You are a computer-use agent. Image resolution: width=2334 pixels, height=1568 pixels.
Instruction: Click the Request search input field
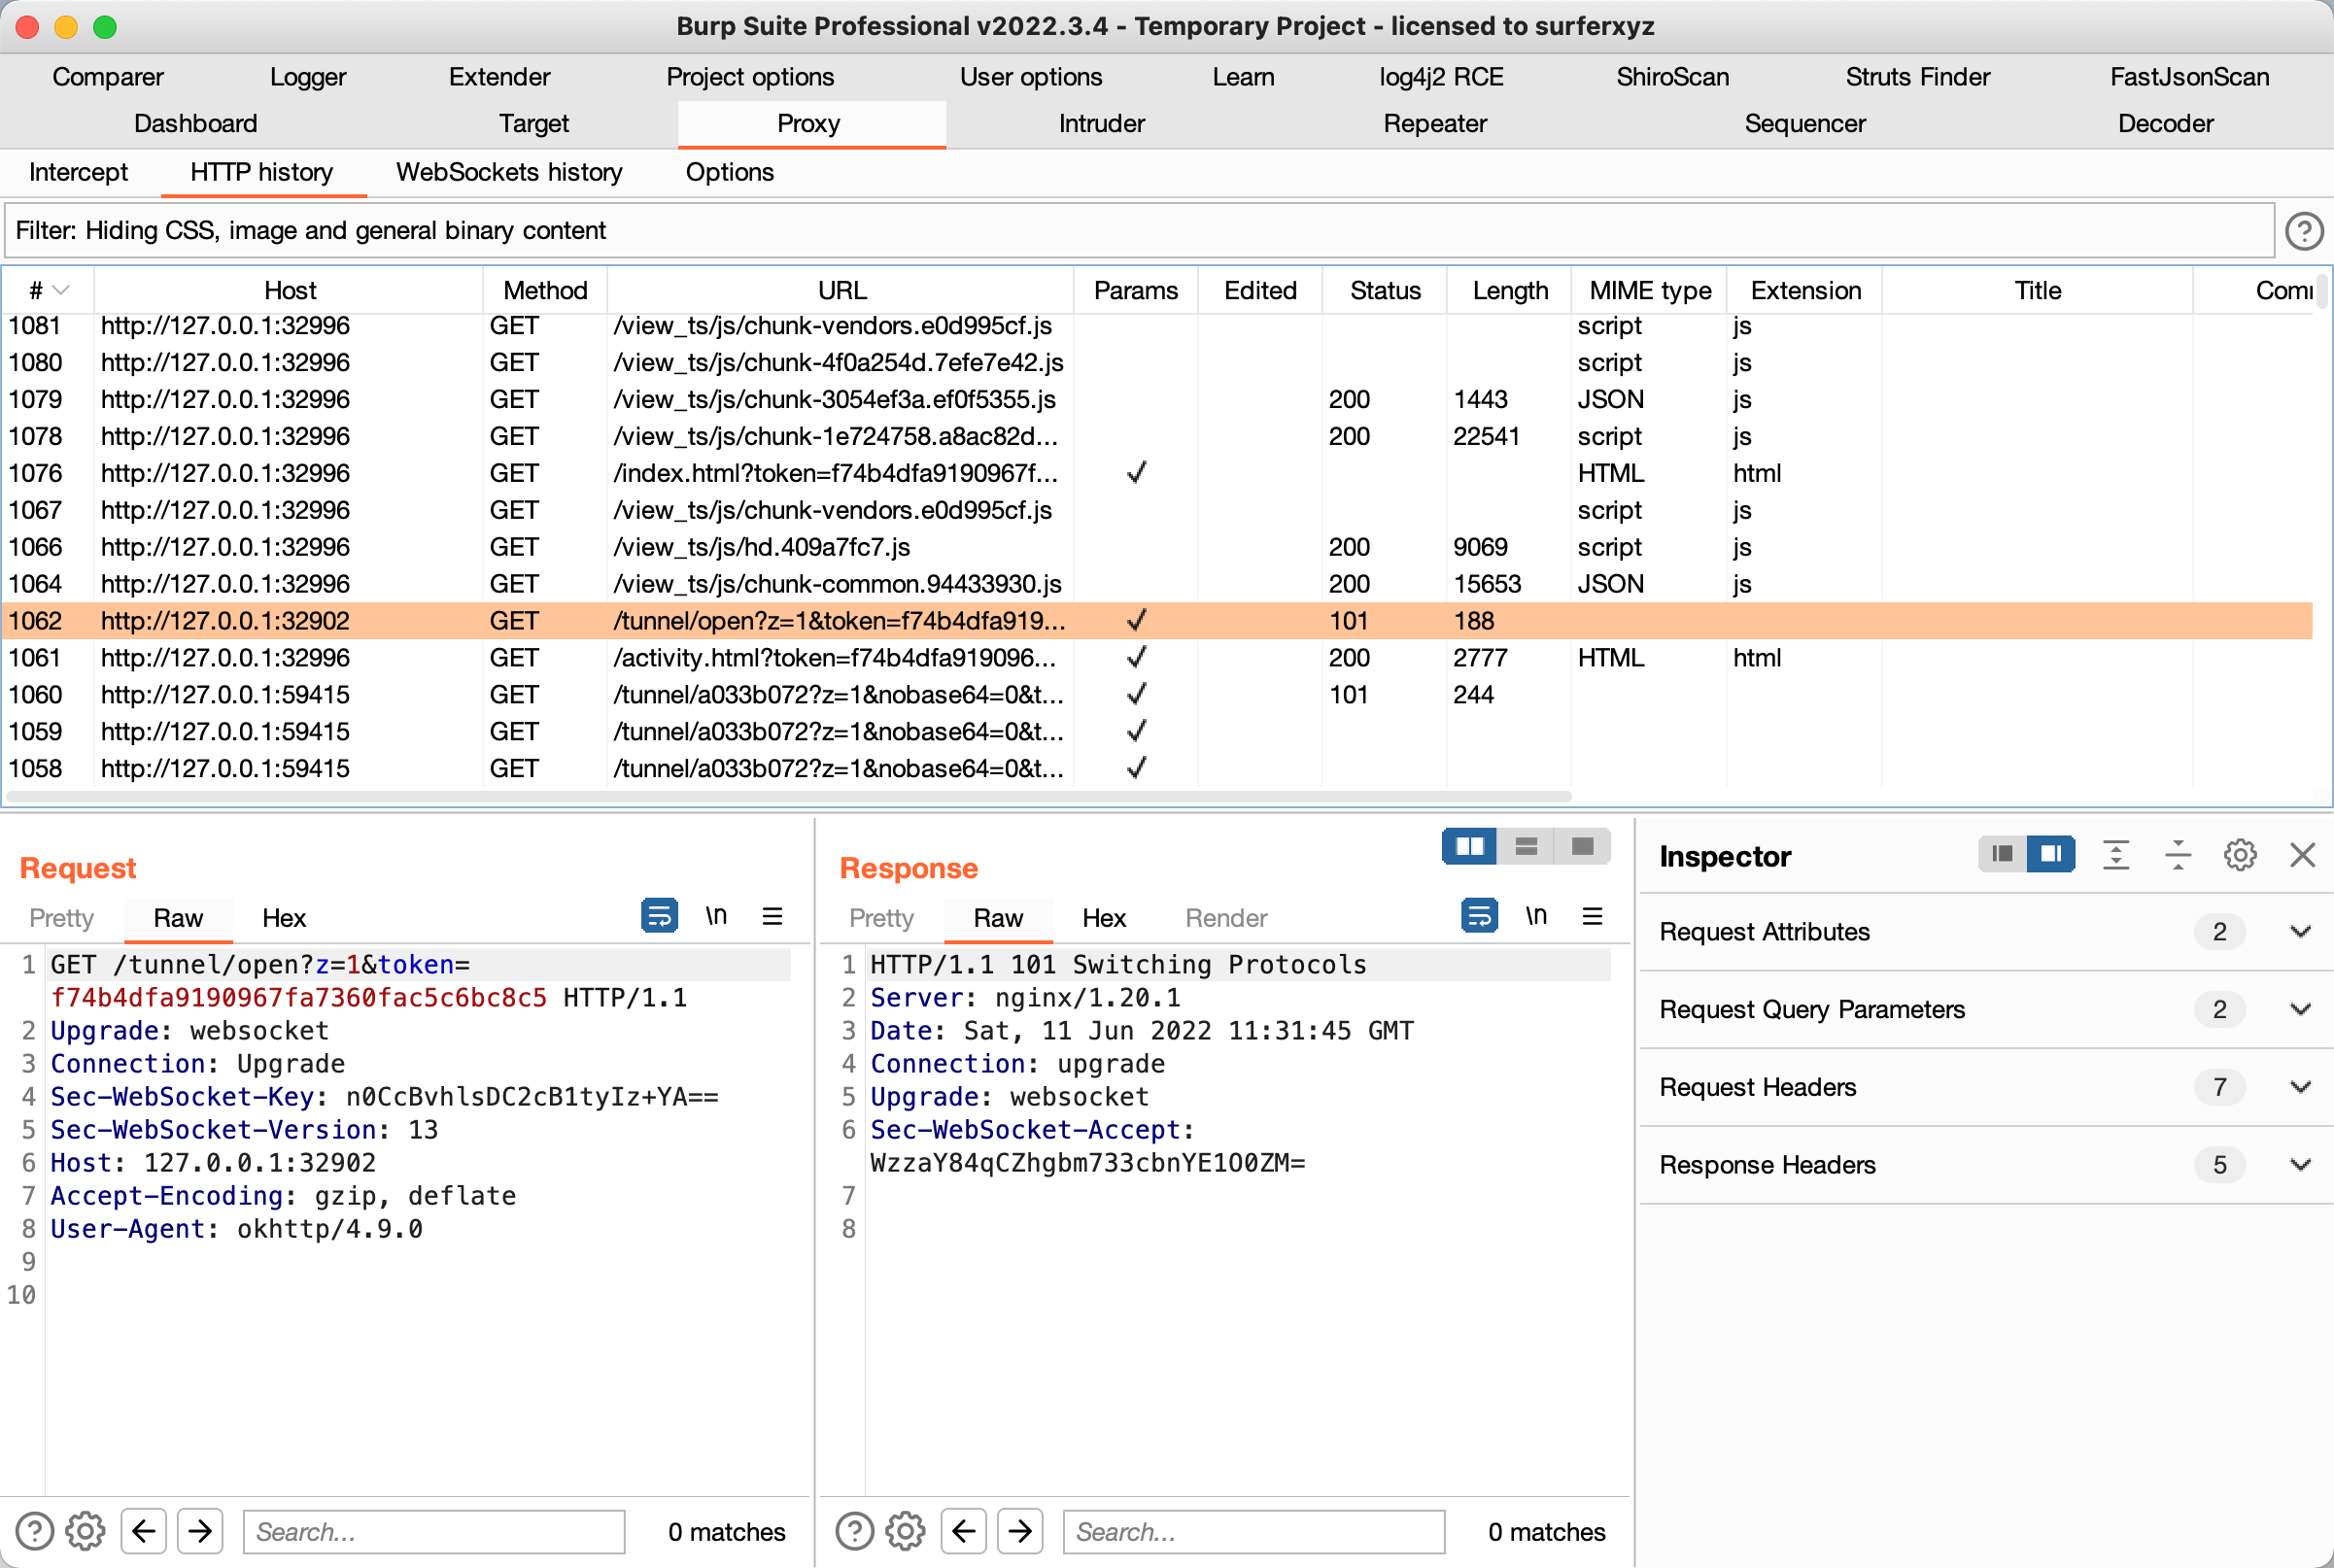click(x=434, y=1531)
